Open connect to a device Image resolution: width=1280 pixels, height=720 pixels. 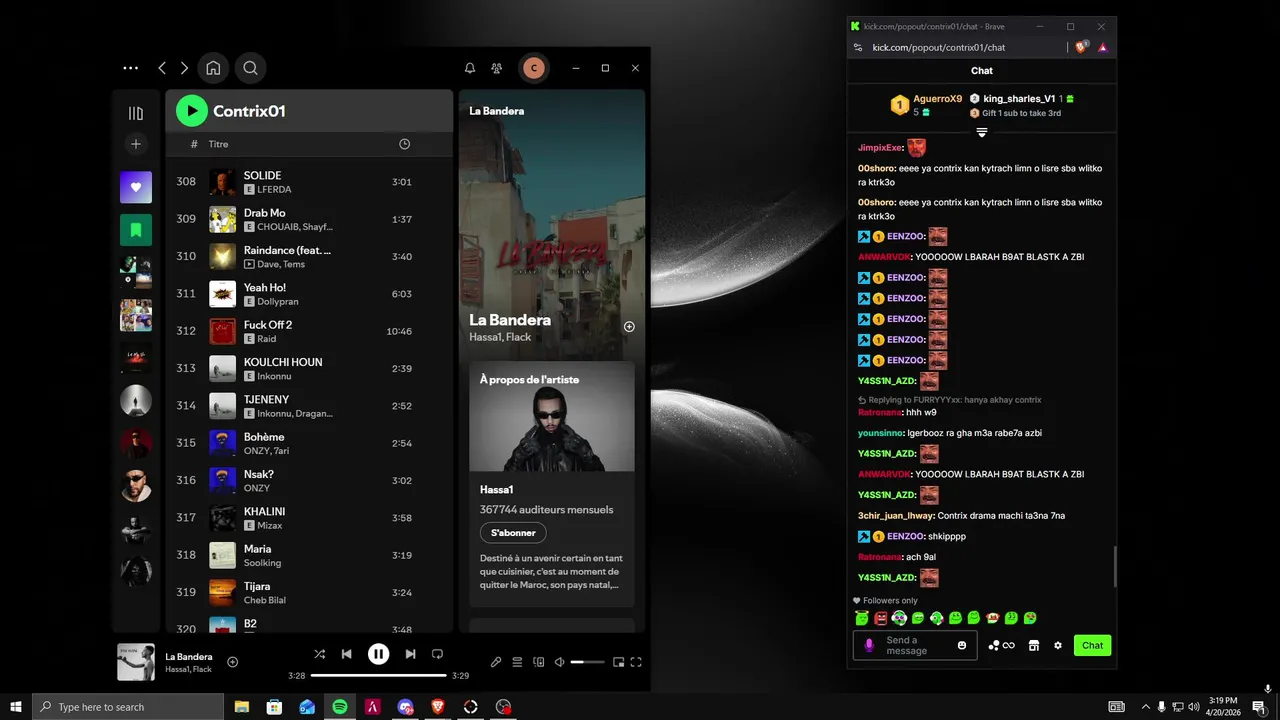point(539,662)
